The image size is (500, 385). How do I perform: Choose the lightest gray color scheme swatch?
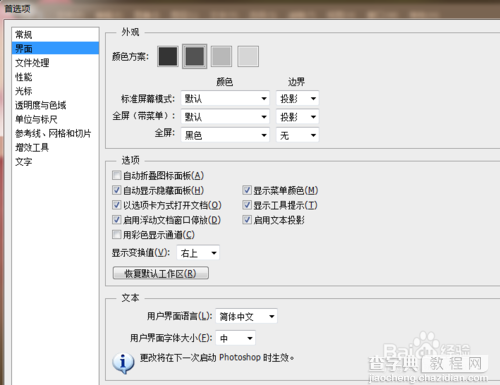tap(248, 56)
